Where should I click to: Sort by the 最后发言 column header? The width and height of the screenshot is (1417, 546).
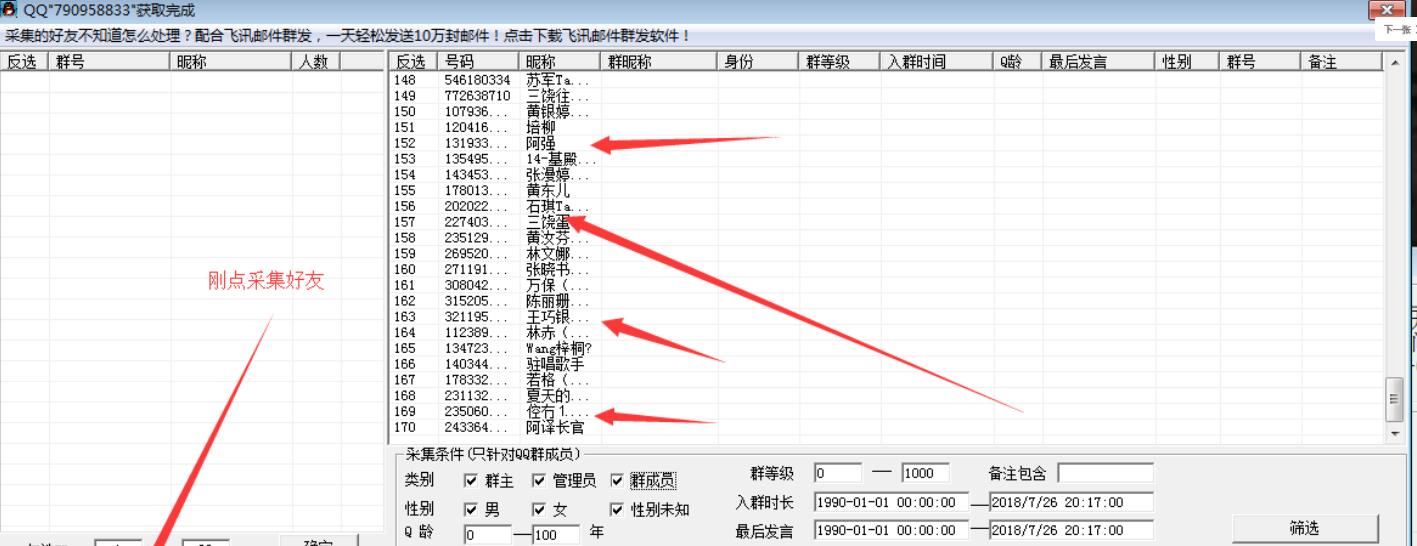click(1100, 62)
